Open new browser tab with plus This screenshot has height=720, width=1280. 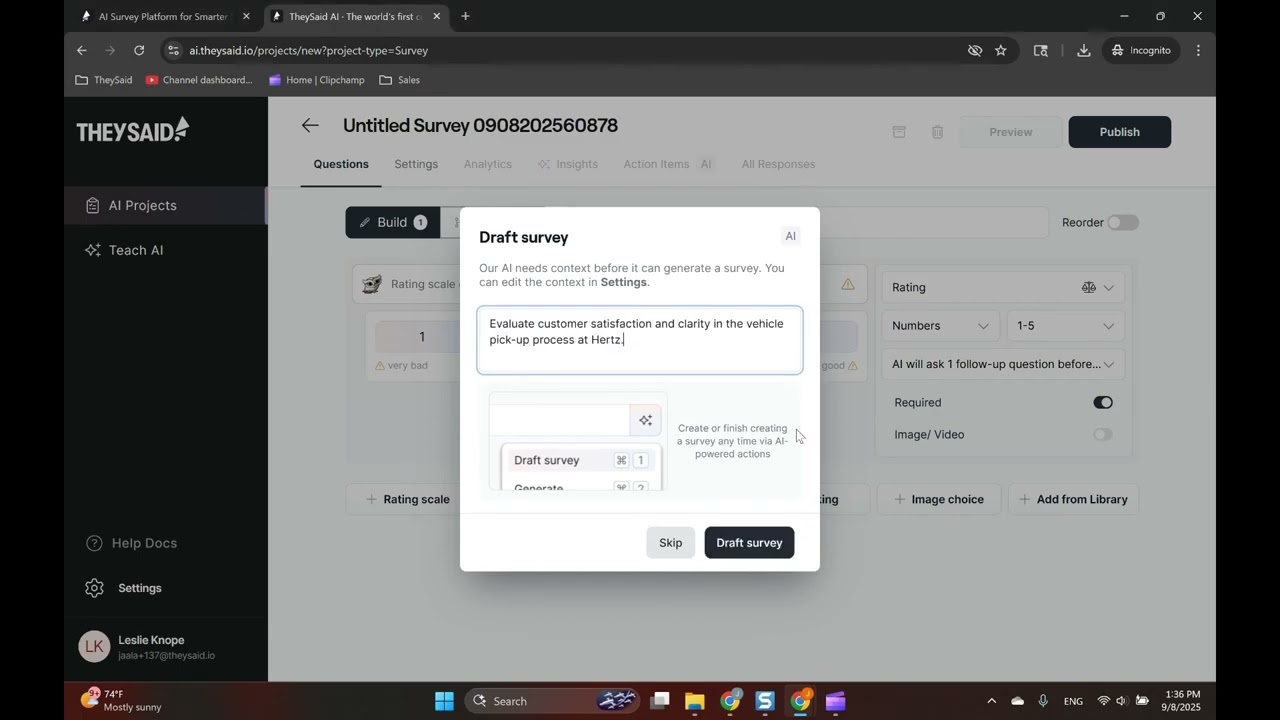(465, 16)
